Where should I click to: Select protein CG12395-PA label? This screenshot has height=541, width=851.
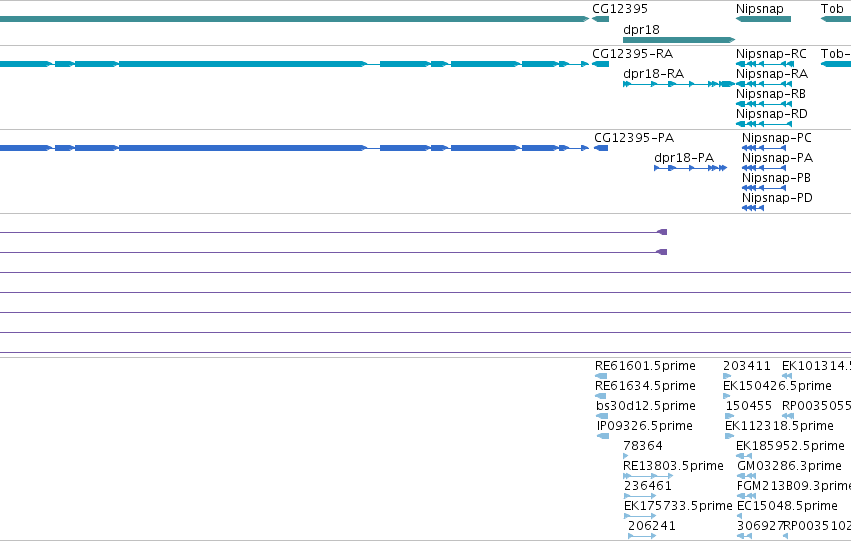(634, 138)
